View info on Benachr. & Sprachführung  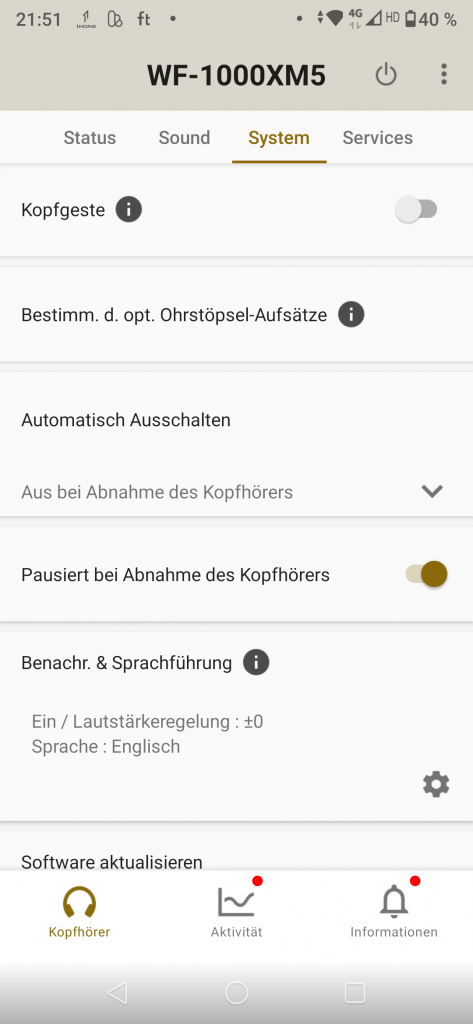256,663
